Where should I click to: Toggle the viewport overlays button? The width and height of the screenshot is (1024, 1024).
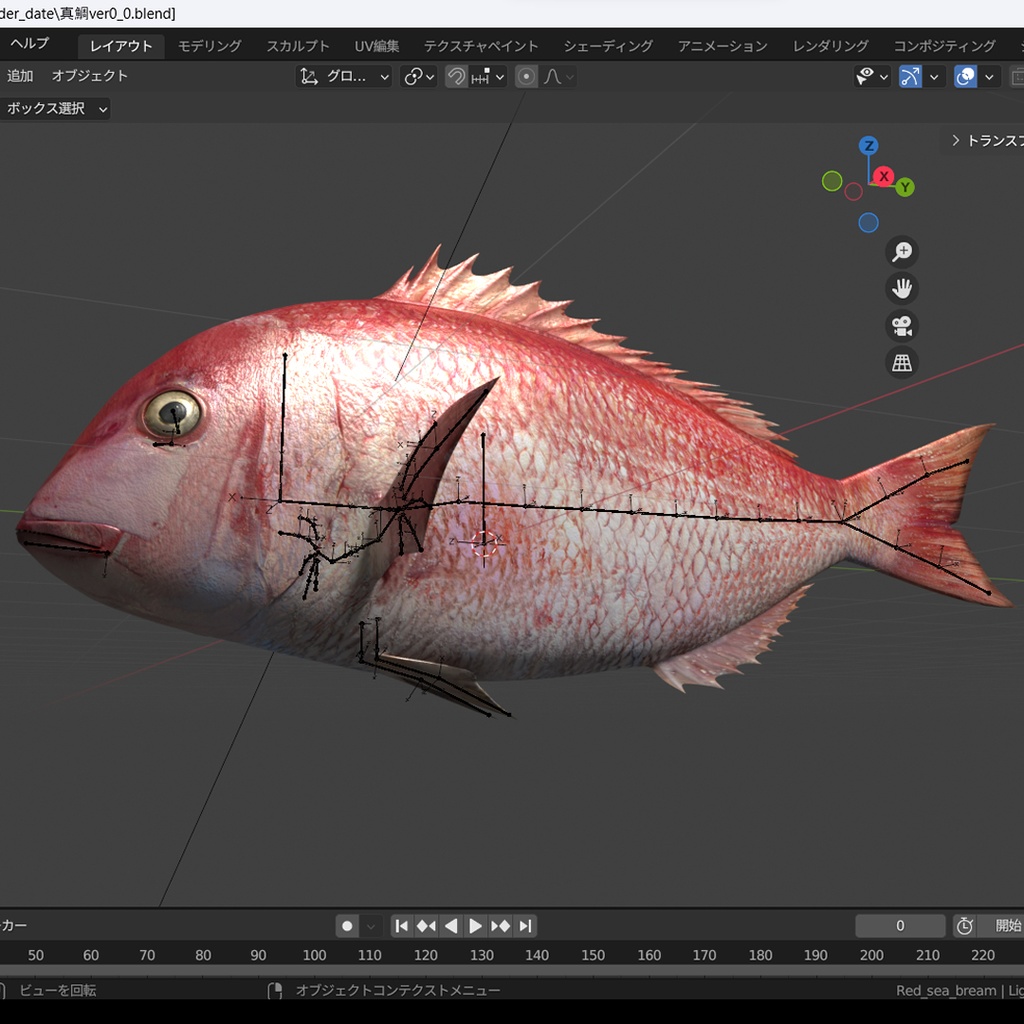click(966, 76)
